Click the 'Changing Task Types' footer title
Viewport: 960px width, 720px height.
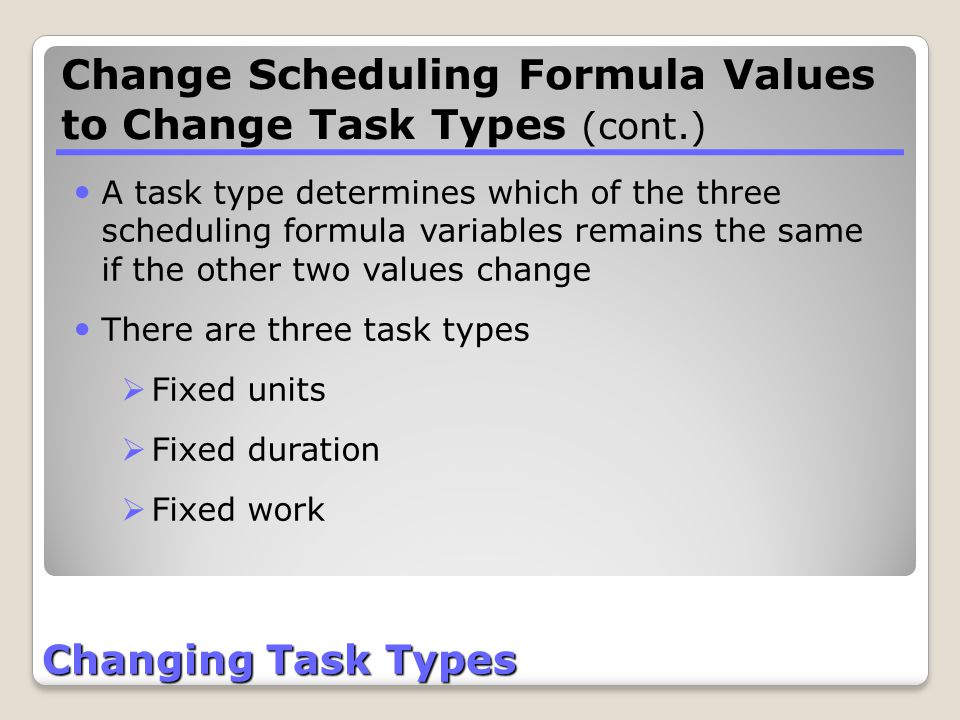pyautogui.click(x=280, y=662)
